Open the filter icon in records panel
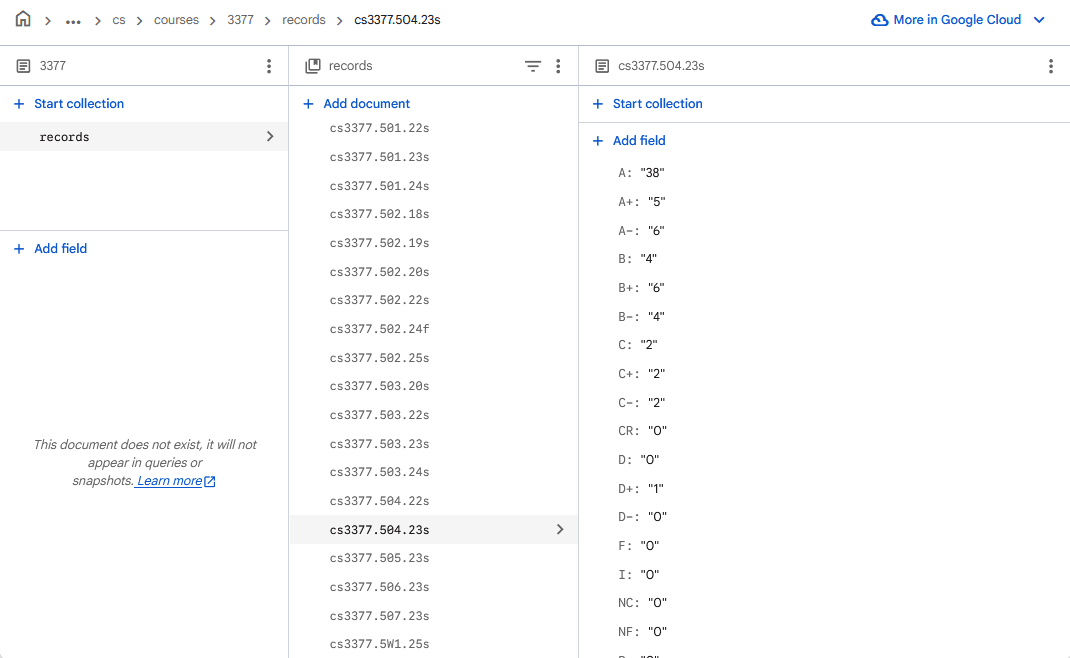Image resolution: width=1070 pixels, height=658 pixels. (x=532, y=66)
